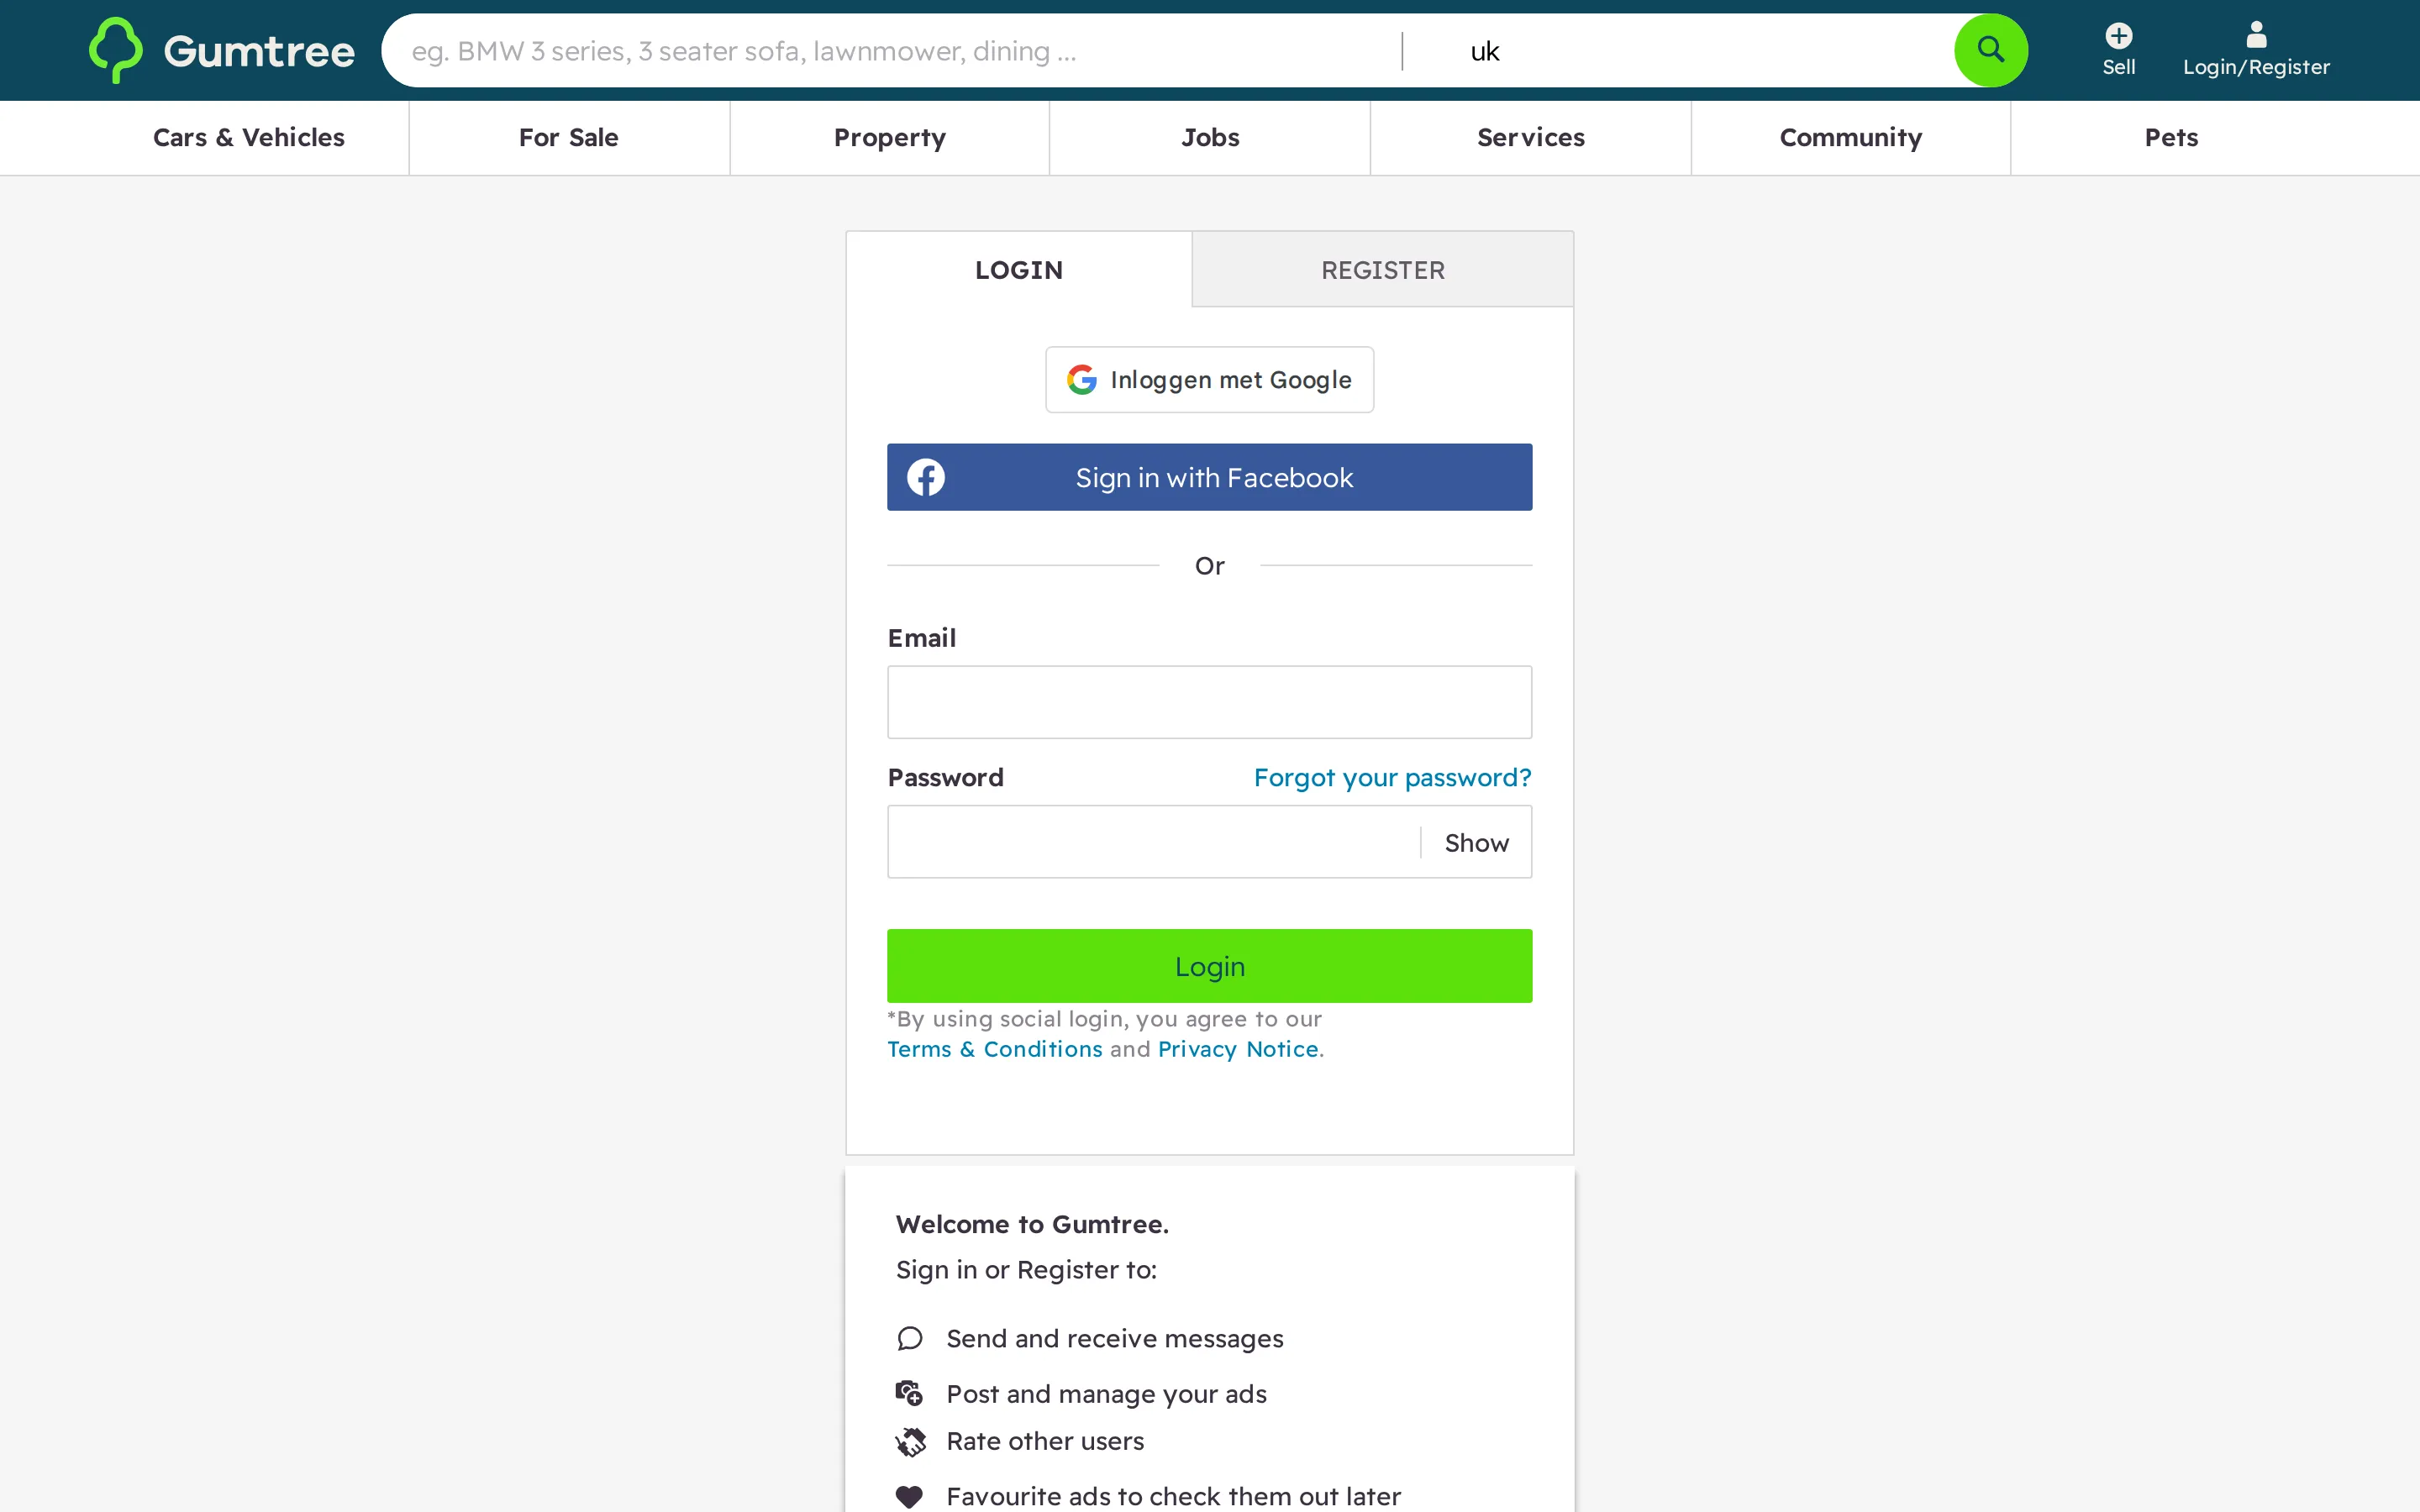Click the Sell label in header
The image size is (2420, 1512).
click(2118, 67)
